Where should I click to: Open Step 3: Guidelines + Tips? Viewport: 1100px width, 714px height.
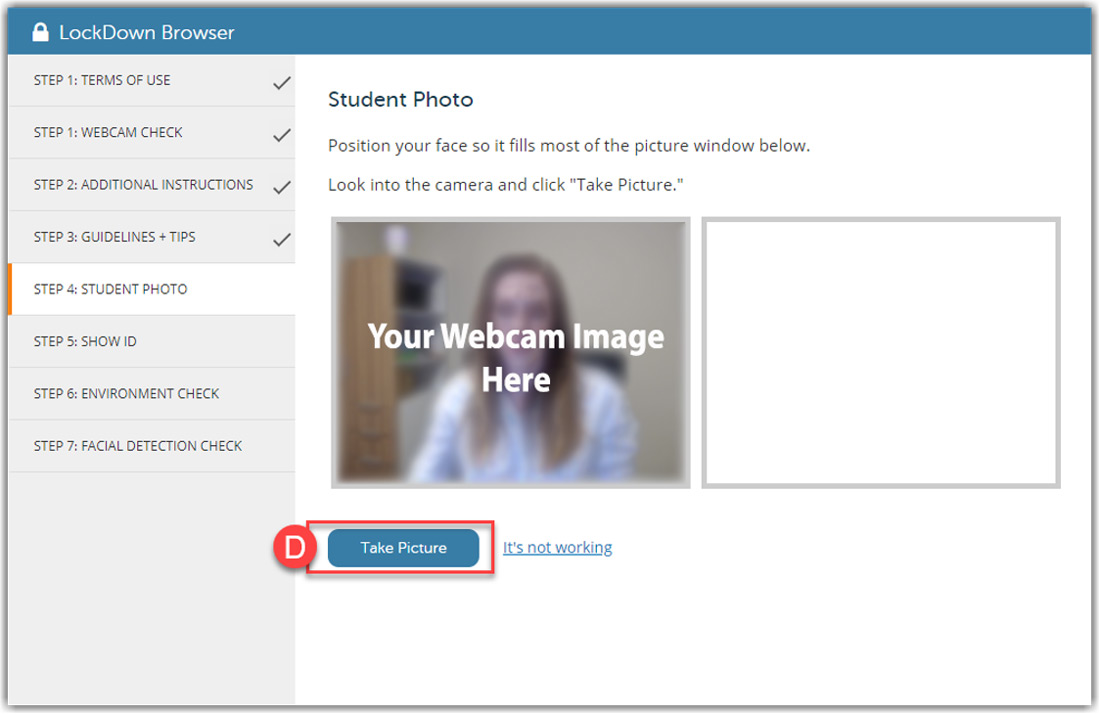[x=114, y=237]
